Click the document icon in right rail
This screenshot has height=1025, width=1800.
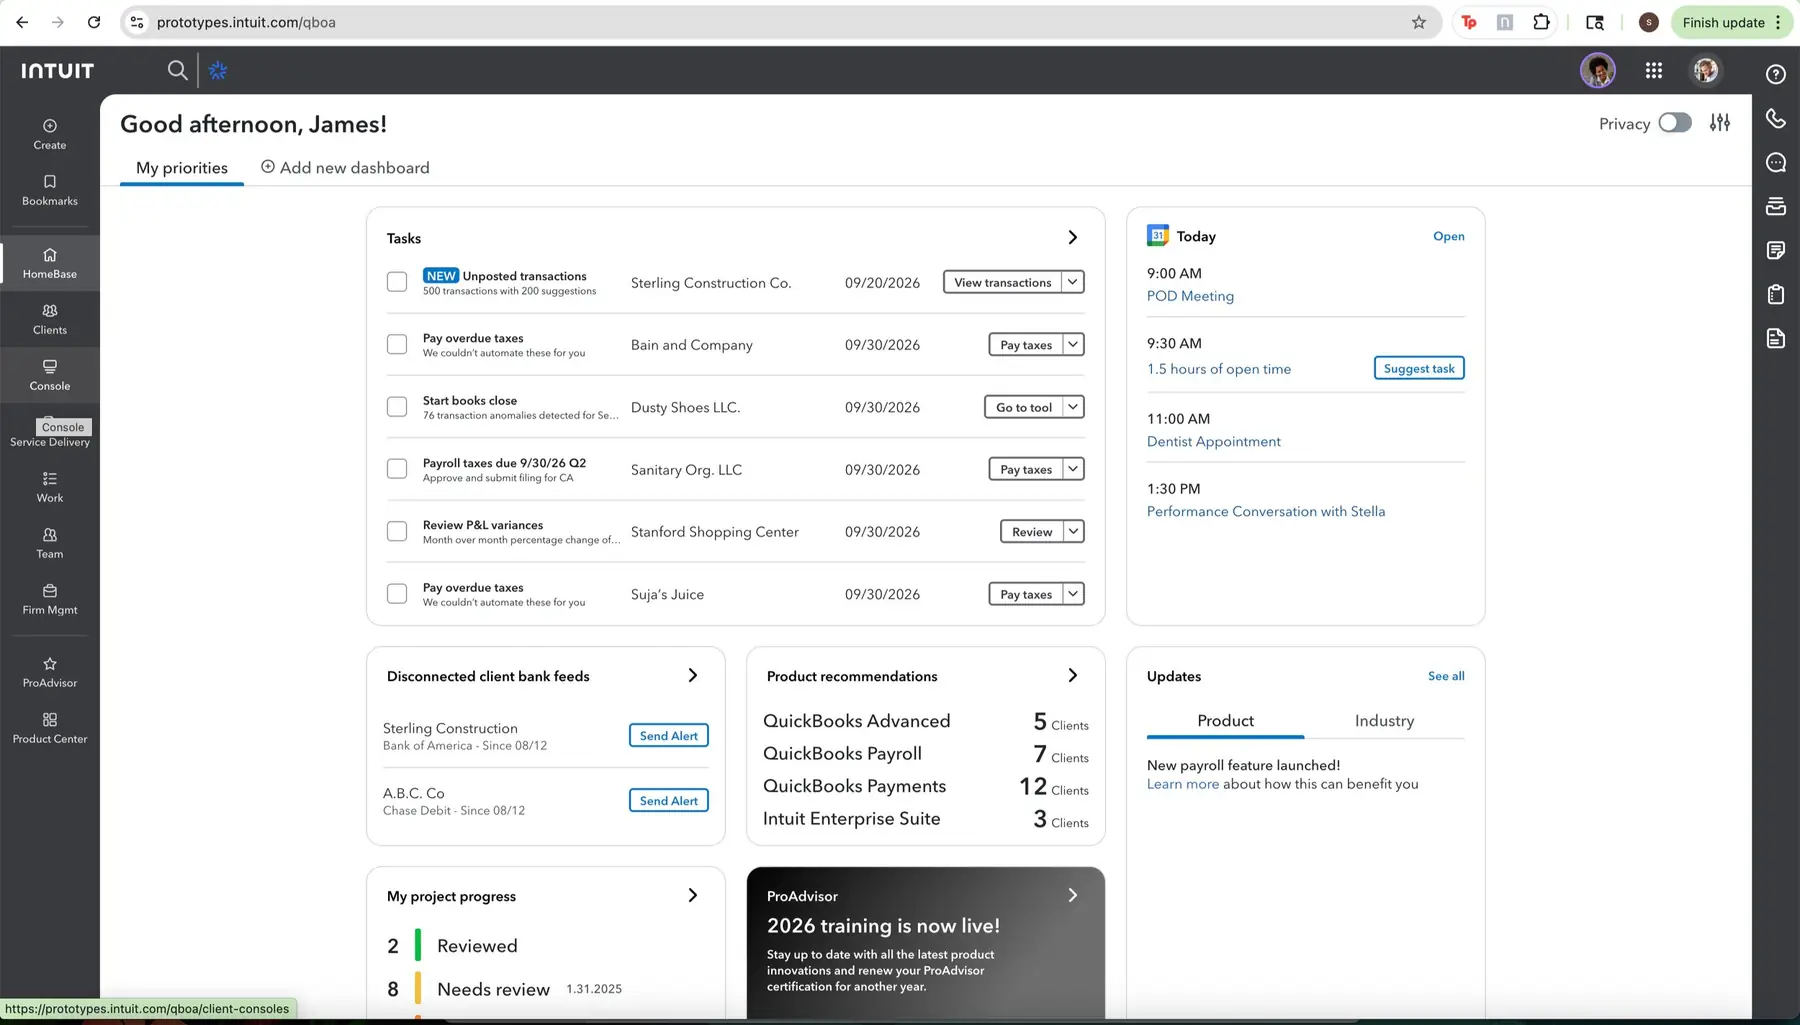[x=1776, y=338]
